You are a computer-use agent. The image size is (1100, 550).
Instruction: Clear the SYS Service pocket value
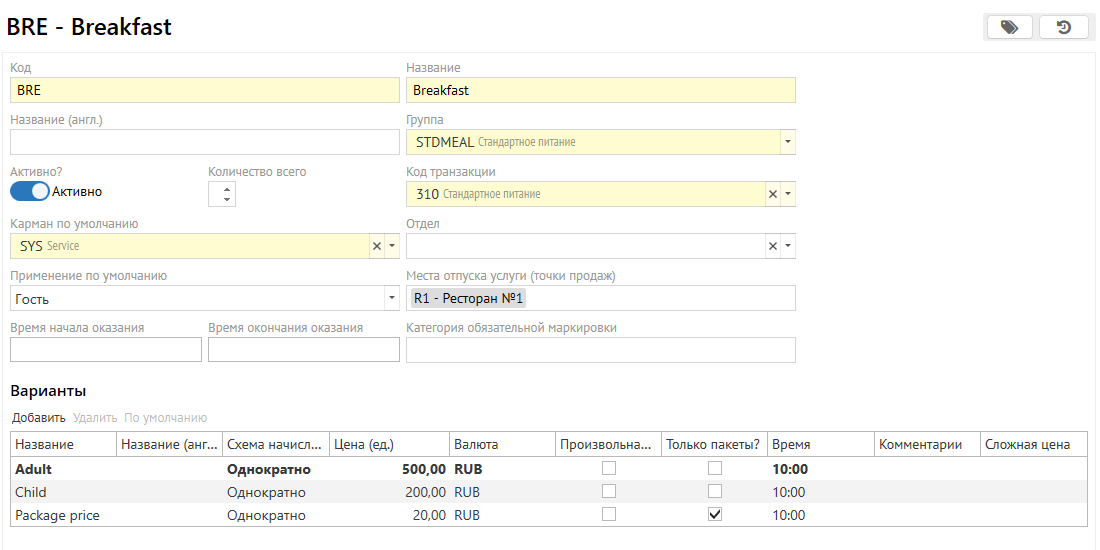pyautogui.click(x=376, y=246)
